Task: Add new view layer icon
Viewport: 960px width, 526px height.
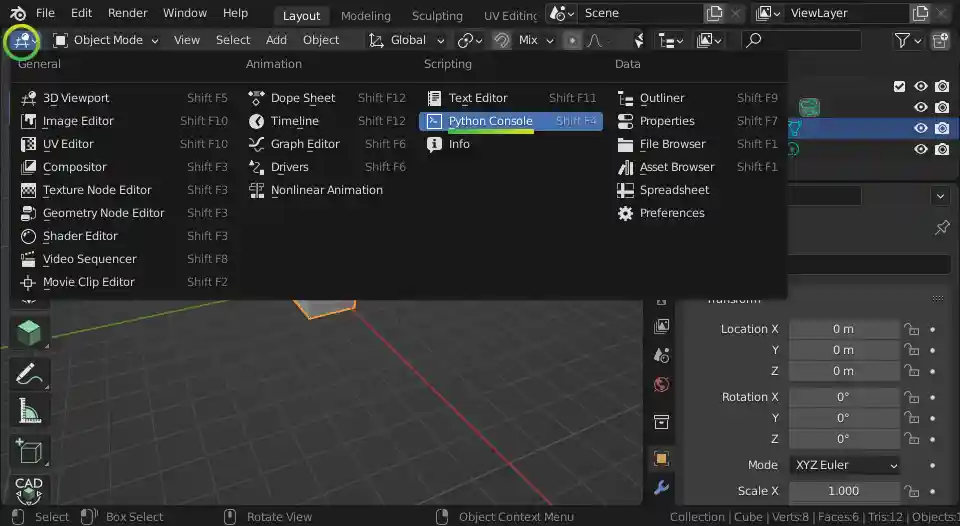Action: point(920,13)
